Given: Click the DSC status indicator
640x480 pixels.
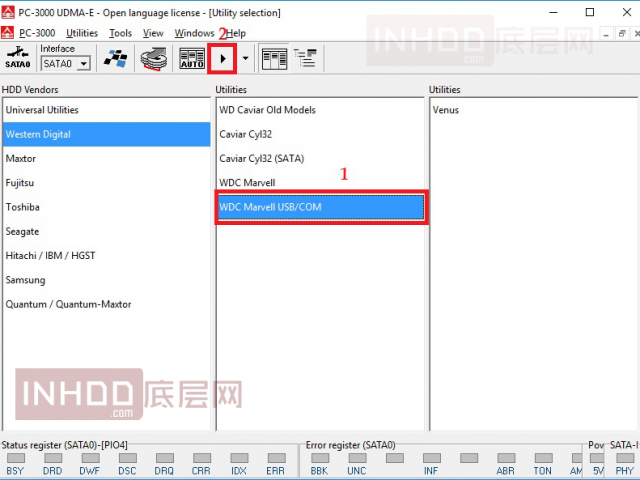Looking at the screenshot, I should click(x=128, y=458).
